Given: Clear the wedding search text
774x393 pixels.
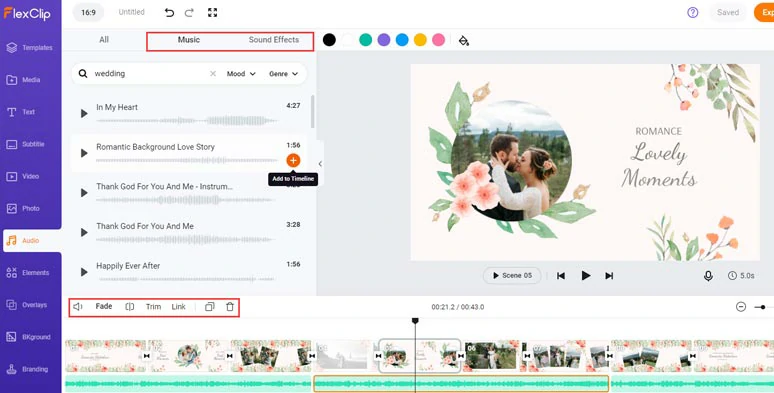Looking at the screenshot, I should [x=213, y=74].
